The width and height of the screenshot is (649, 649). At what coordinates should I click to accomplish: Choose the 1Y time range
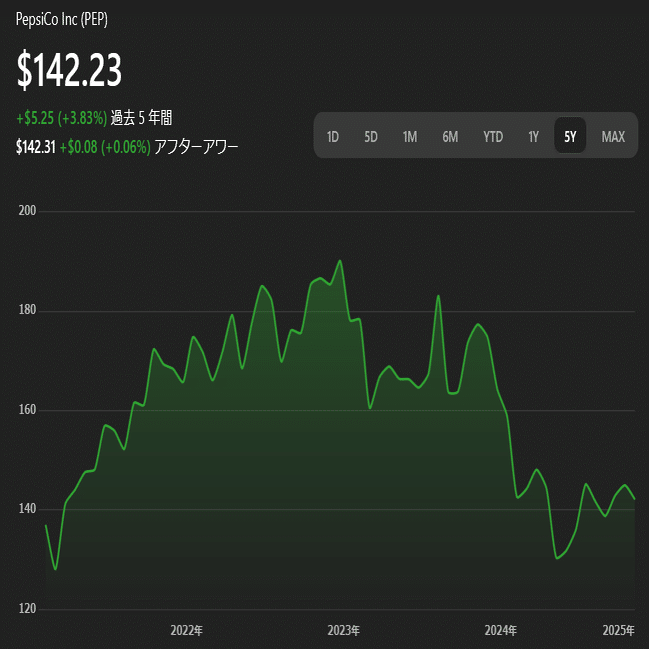pyautogui.click(x=534, y=136)
